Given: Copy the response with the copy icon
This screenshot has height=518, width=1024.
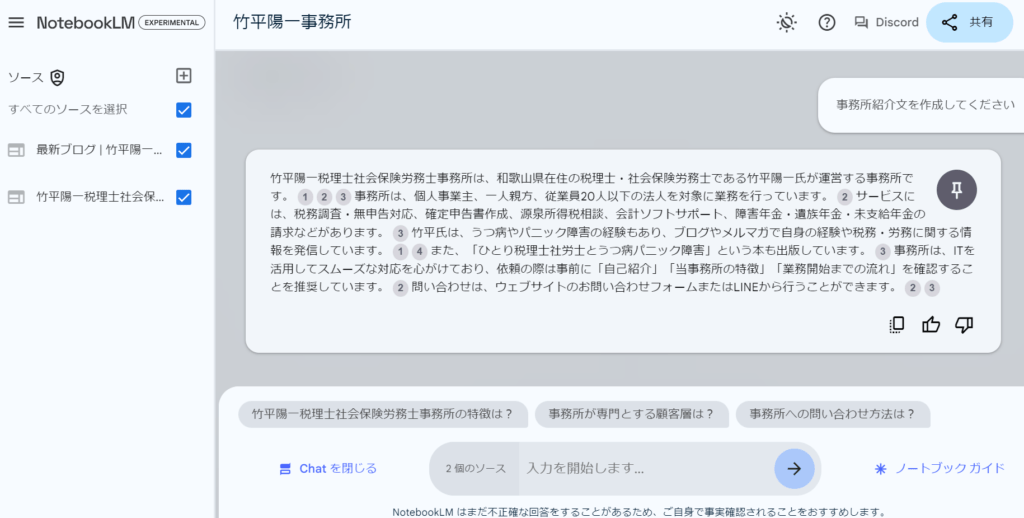Looking at the screenshot, I should click(897, 325).
